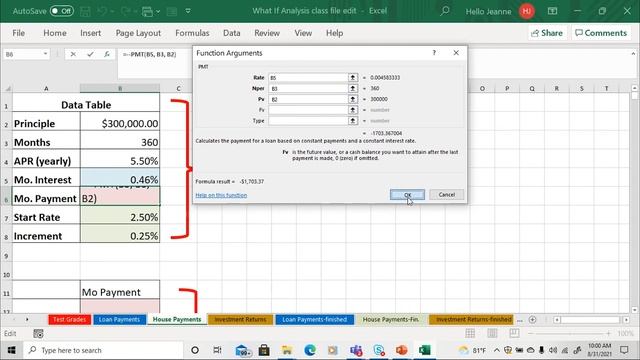Switch to the Insert ribbon tab
The width and height of the screenshot is (640, 360).
pos(90,33)
